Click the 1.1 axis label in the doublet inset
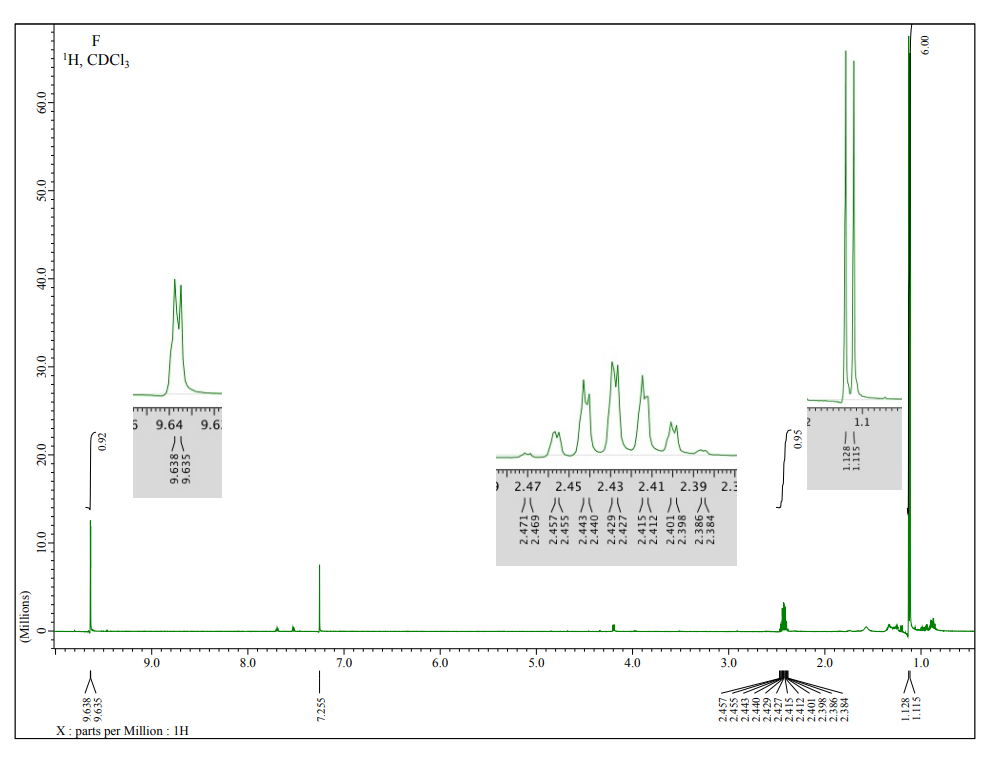997x759 pixels. pyautogui.click(x=862, y=422)
